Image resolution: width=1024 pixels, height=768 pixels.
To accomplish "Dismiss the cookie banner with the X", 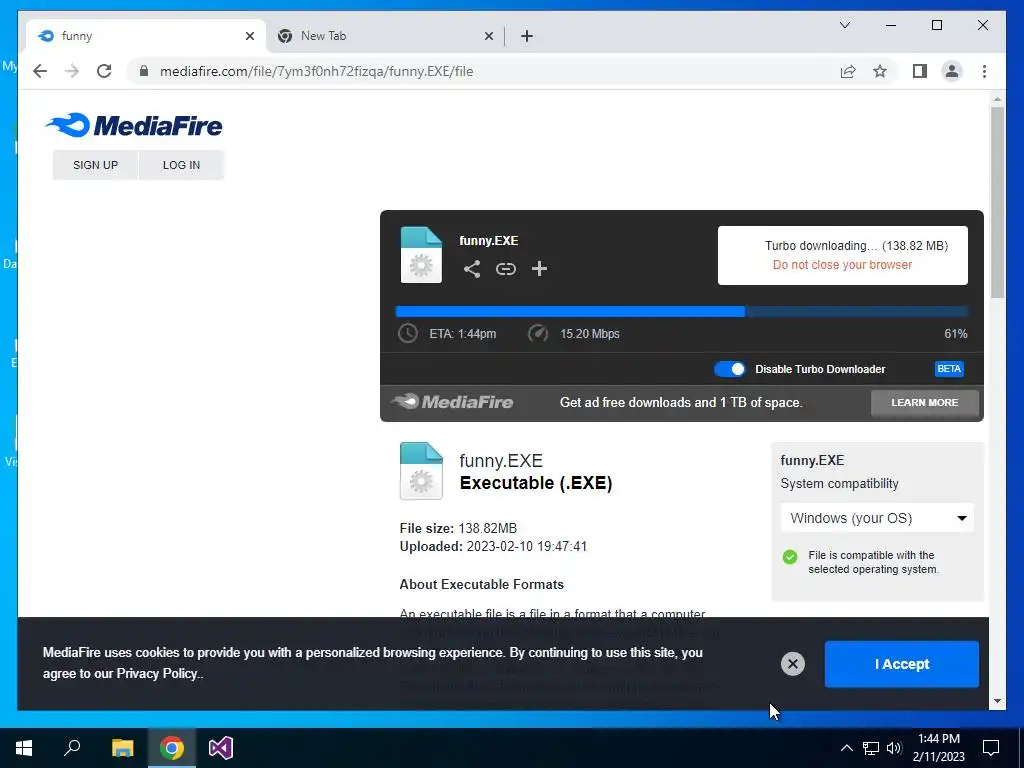I will (x=792, y=664).
